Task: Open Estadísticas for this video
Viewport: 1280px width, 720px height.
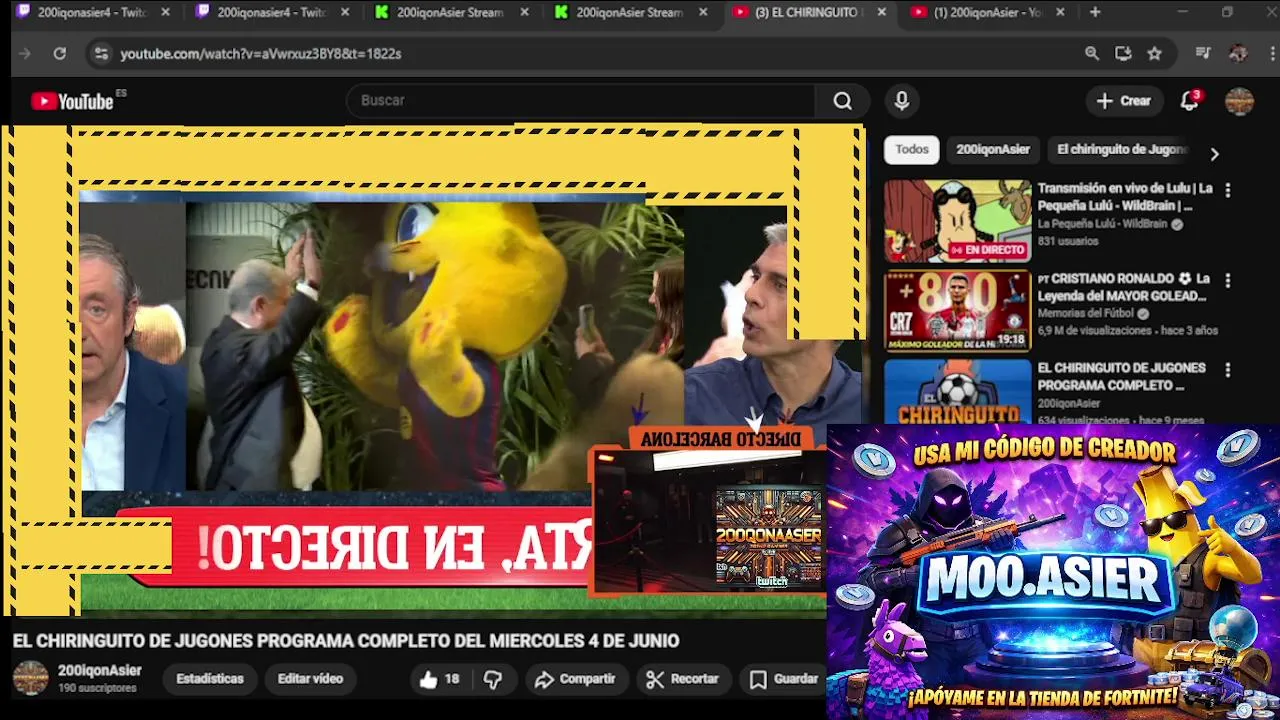Action: pyautogui.click(x=210, y=679)
